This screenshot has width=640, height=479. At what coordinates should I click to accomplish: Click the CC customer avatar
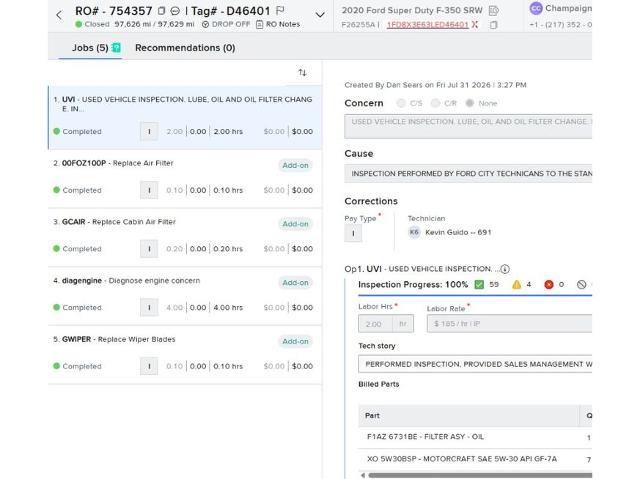tap(536, 9)
